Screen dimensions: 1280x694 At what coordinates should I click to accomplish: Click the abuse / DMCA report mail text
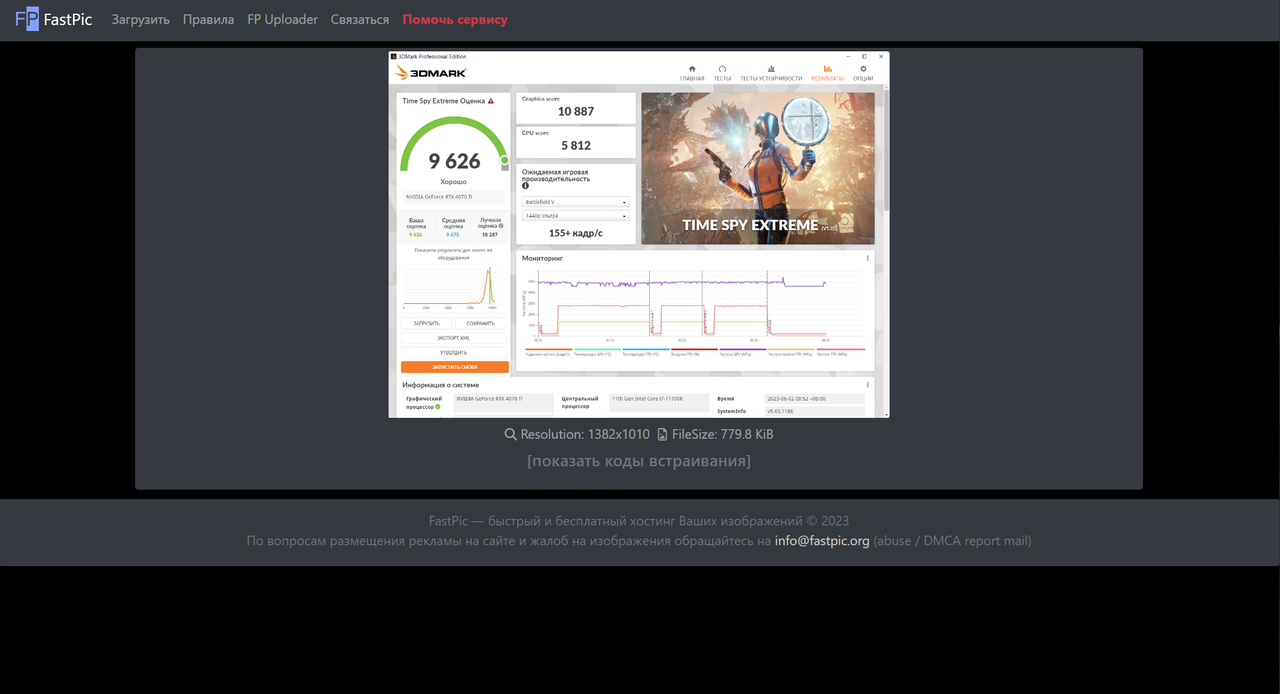tap(952, 541)
